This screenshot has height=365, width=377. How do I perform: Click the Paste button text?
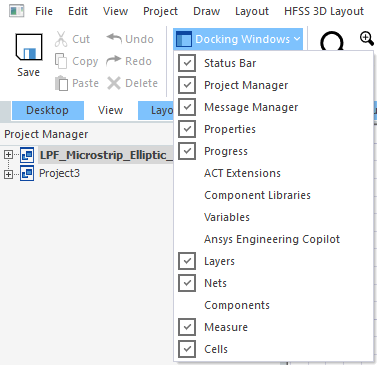[85, 83]
